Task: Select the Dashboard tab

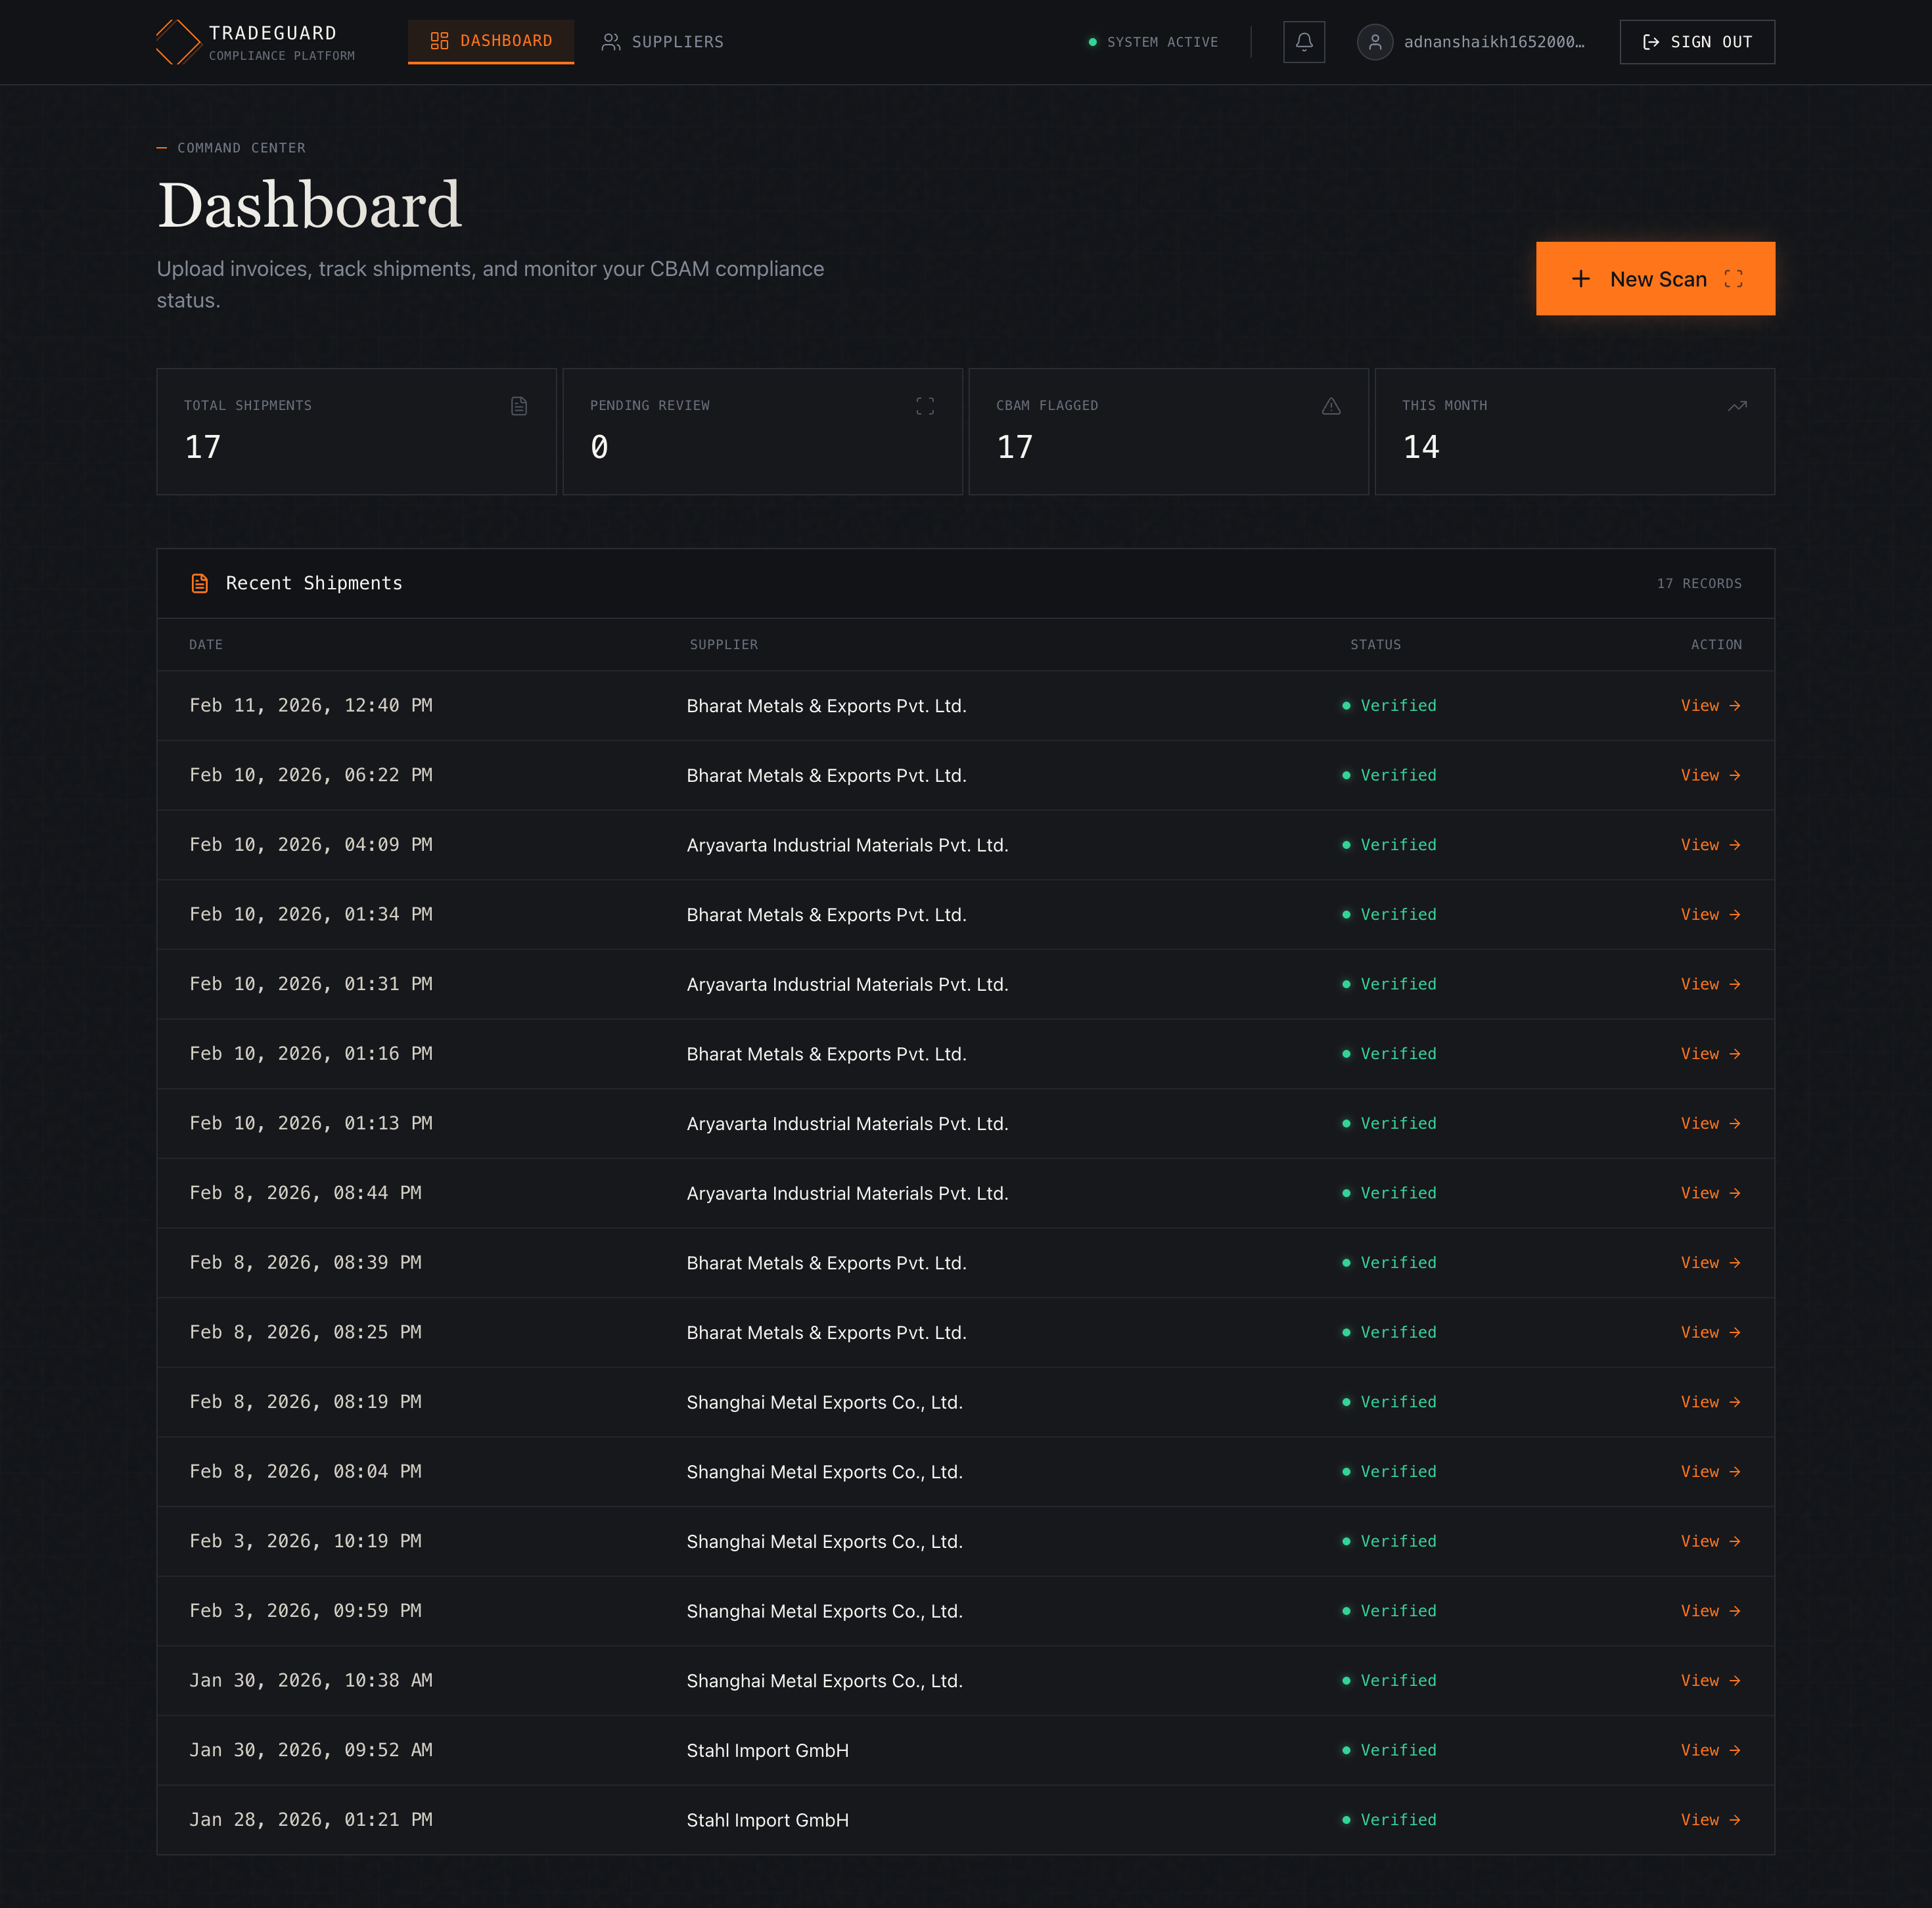Action: point(506,41)
